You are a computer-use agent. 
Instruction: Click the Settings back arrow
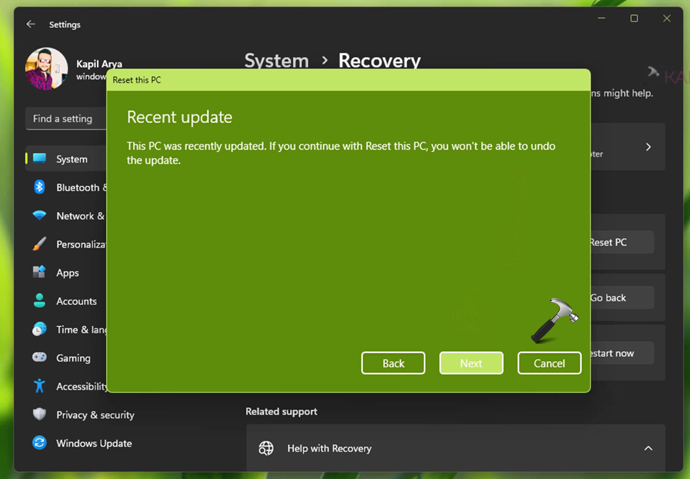(x=30, y=24)
